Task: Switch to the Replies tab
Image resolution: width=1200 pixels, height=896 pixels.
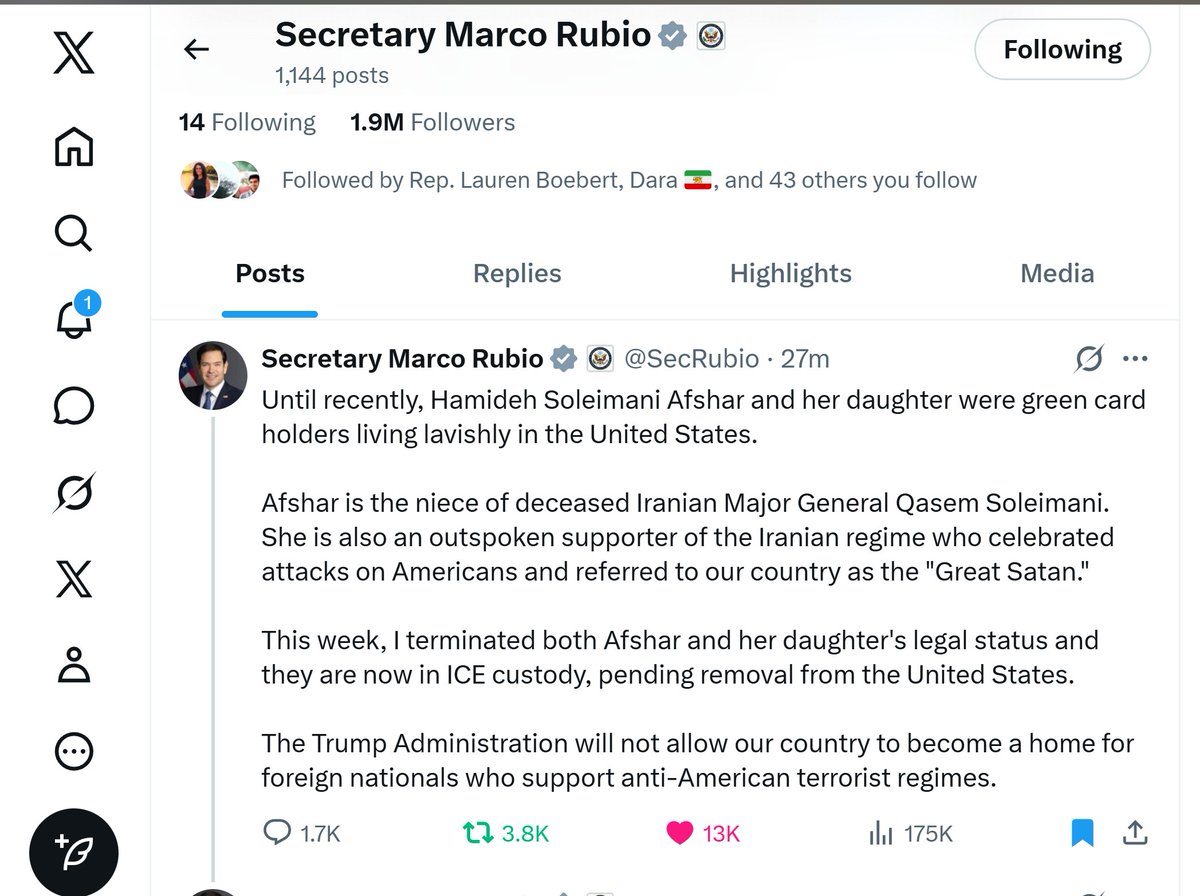Action: coord(517,274)
